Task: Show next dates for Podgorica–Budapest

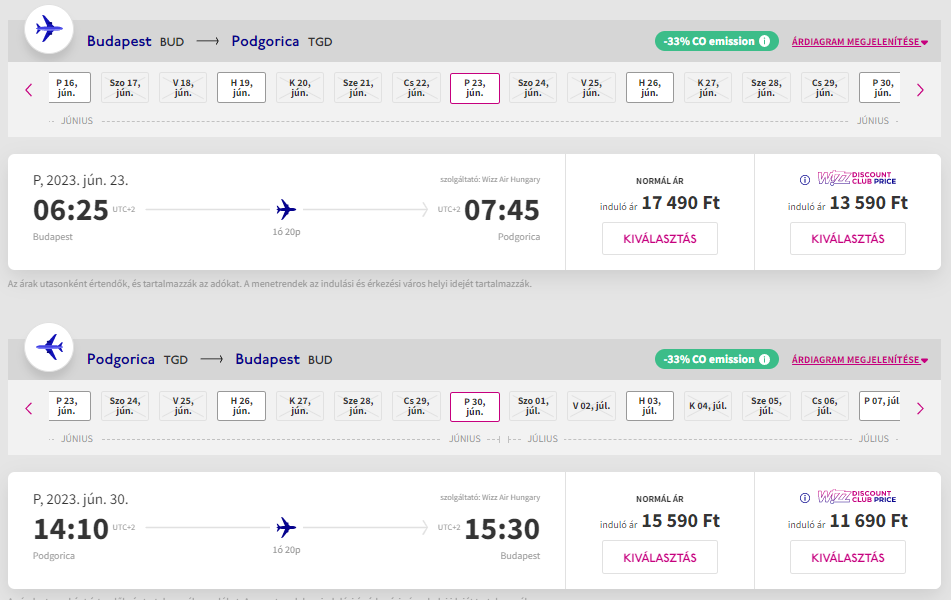Action: point(920,407)
